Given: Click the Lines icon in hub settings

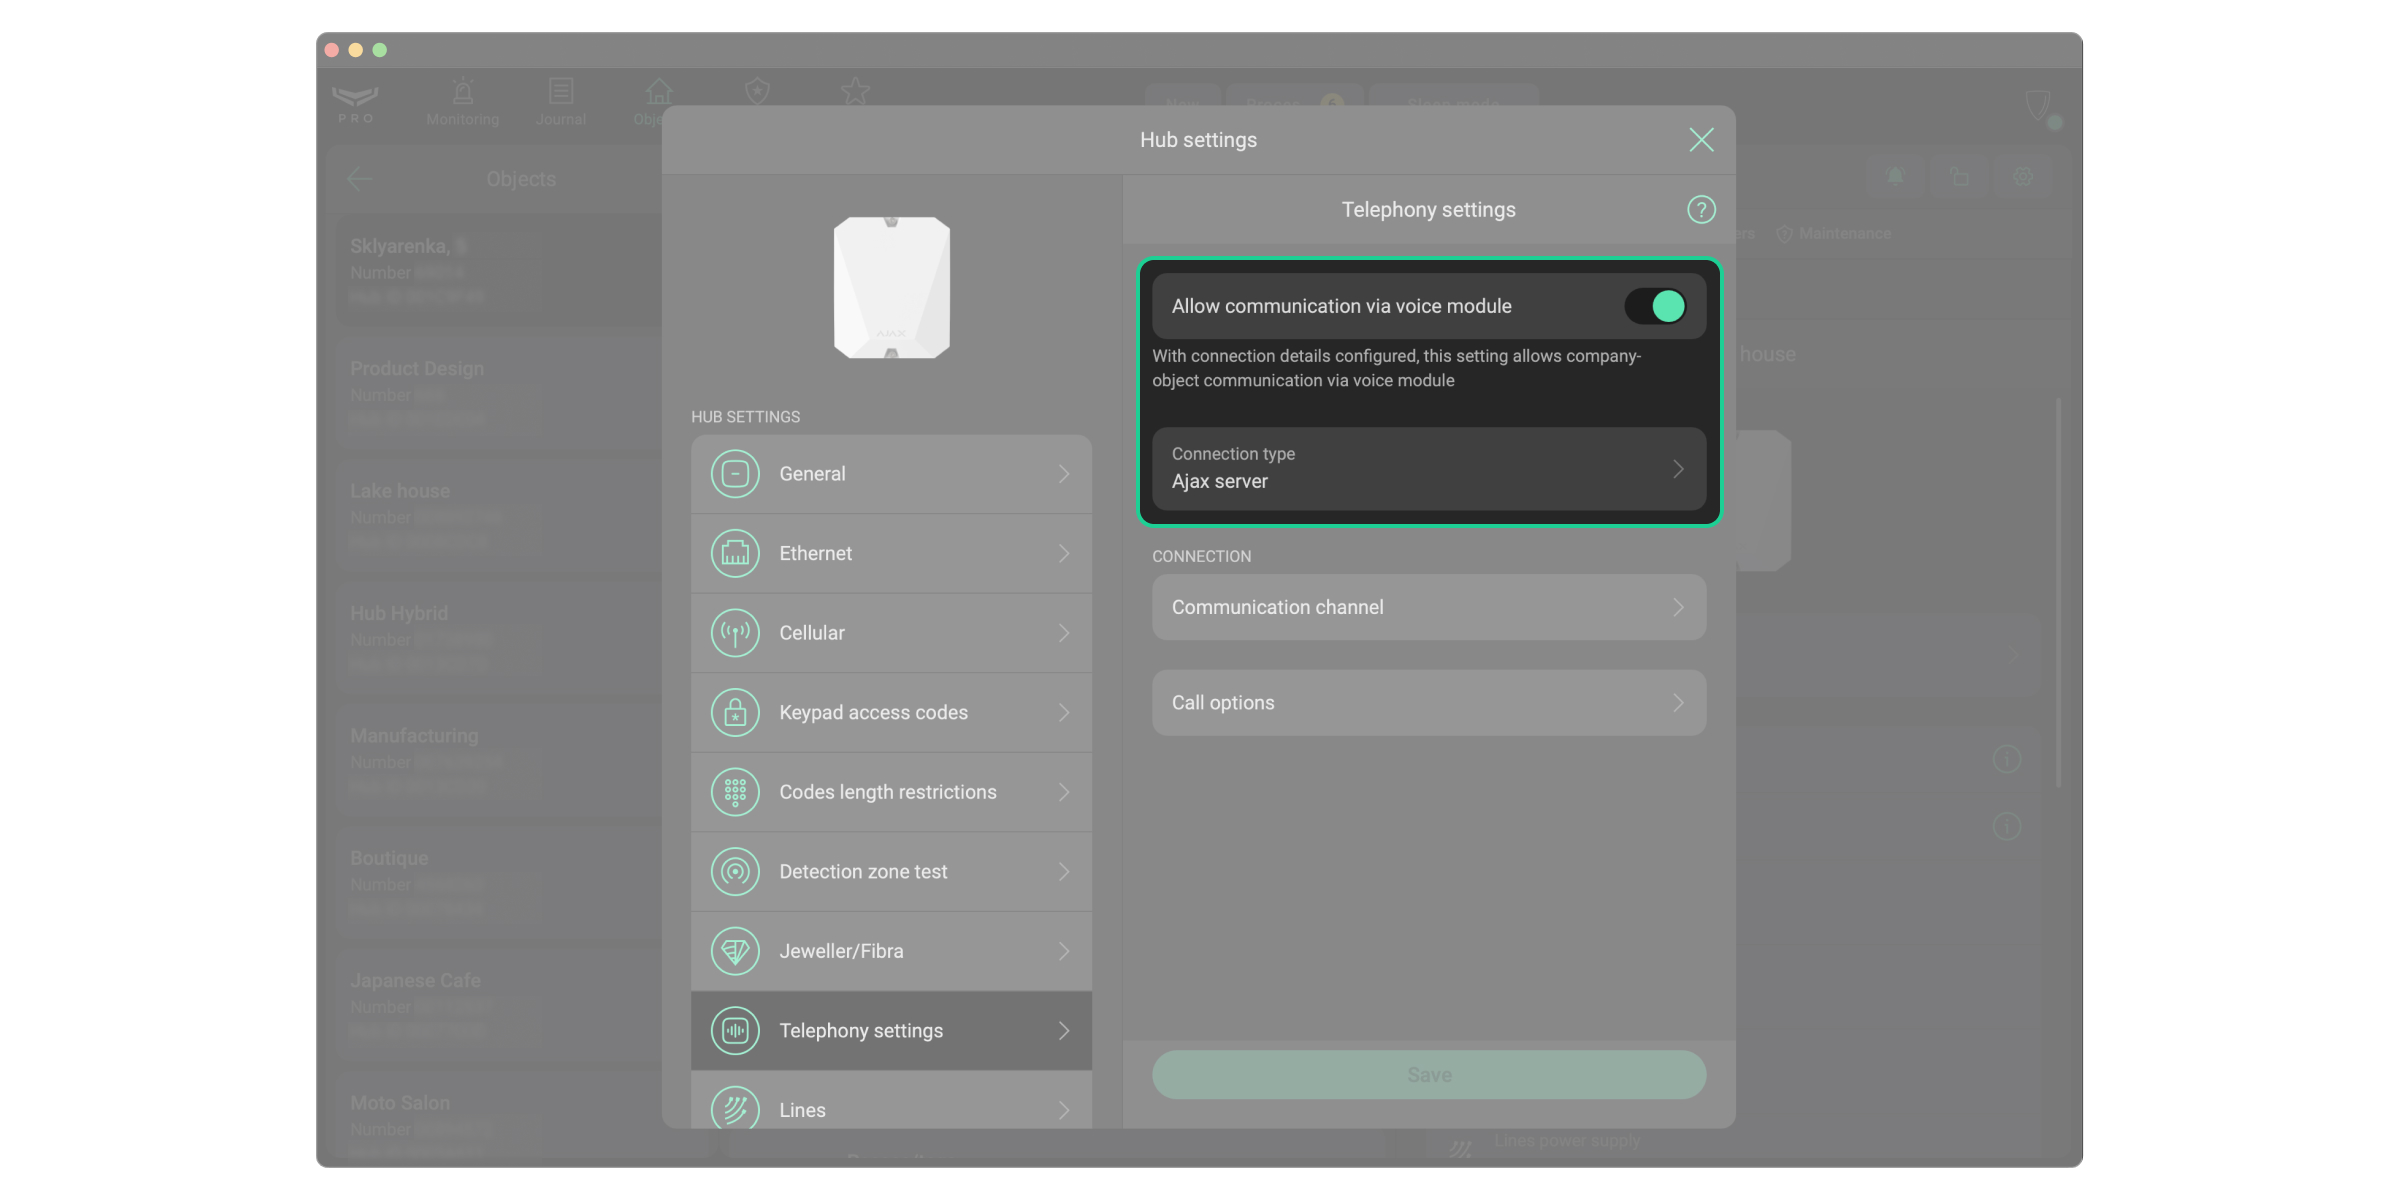Looking at the screenshot, I should point(735,1109).
